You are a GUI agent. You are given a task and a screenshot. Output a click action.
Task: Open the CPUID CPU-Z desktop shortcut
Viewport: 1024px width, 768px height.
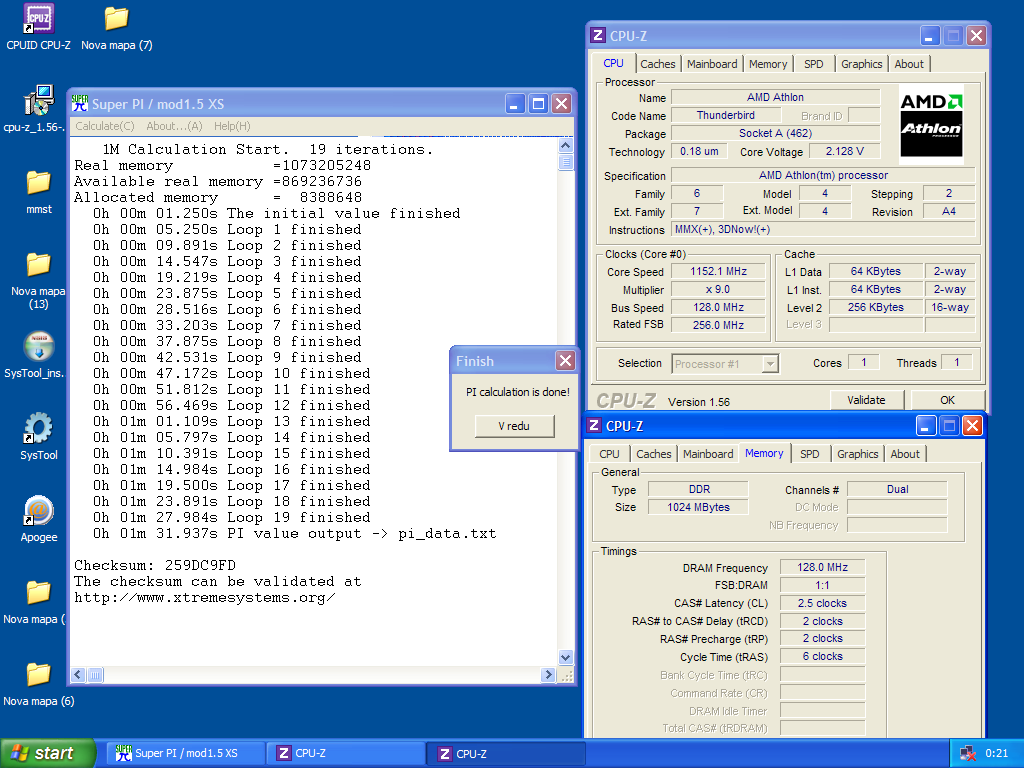(x=39, y=26)
